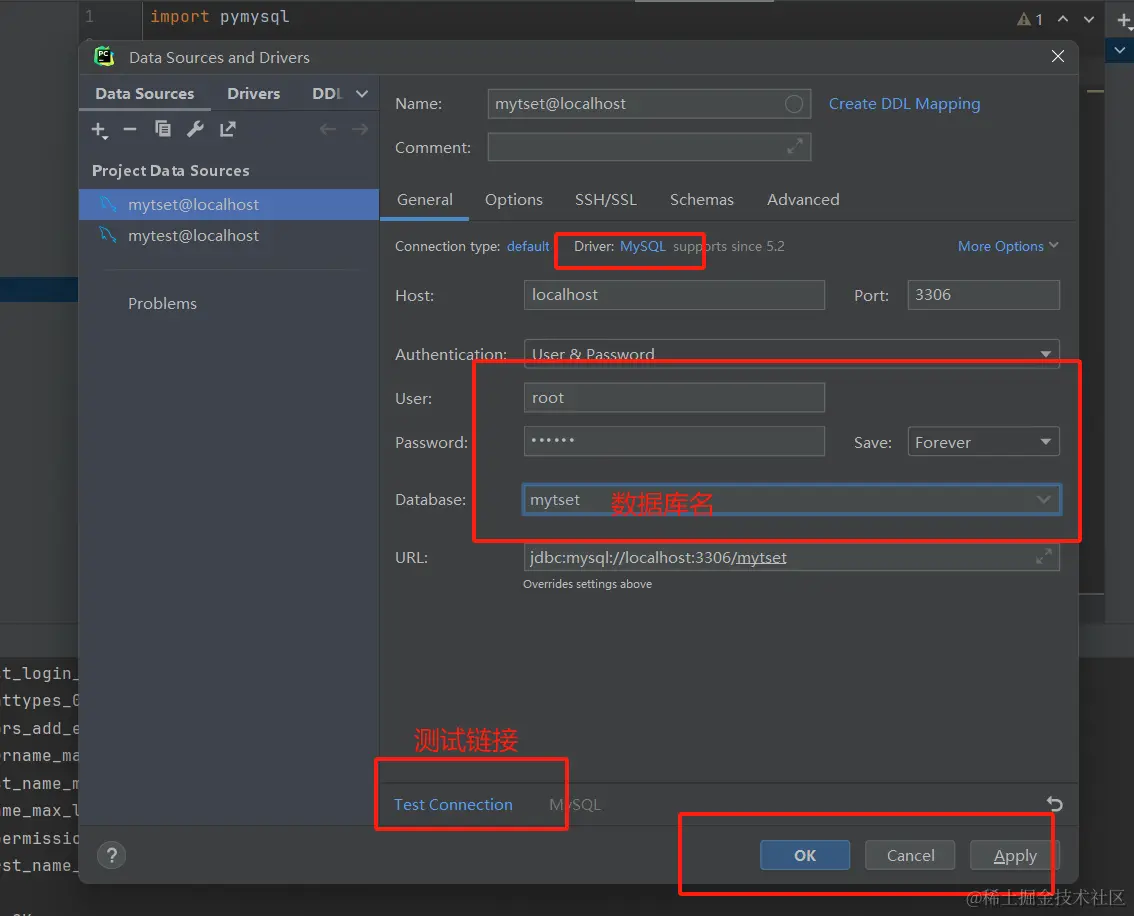Navigate forward with right arrow
The height and width of the screenshot is (916, 1134).
pos(360,129)
